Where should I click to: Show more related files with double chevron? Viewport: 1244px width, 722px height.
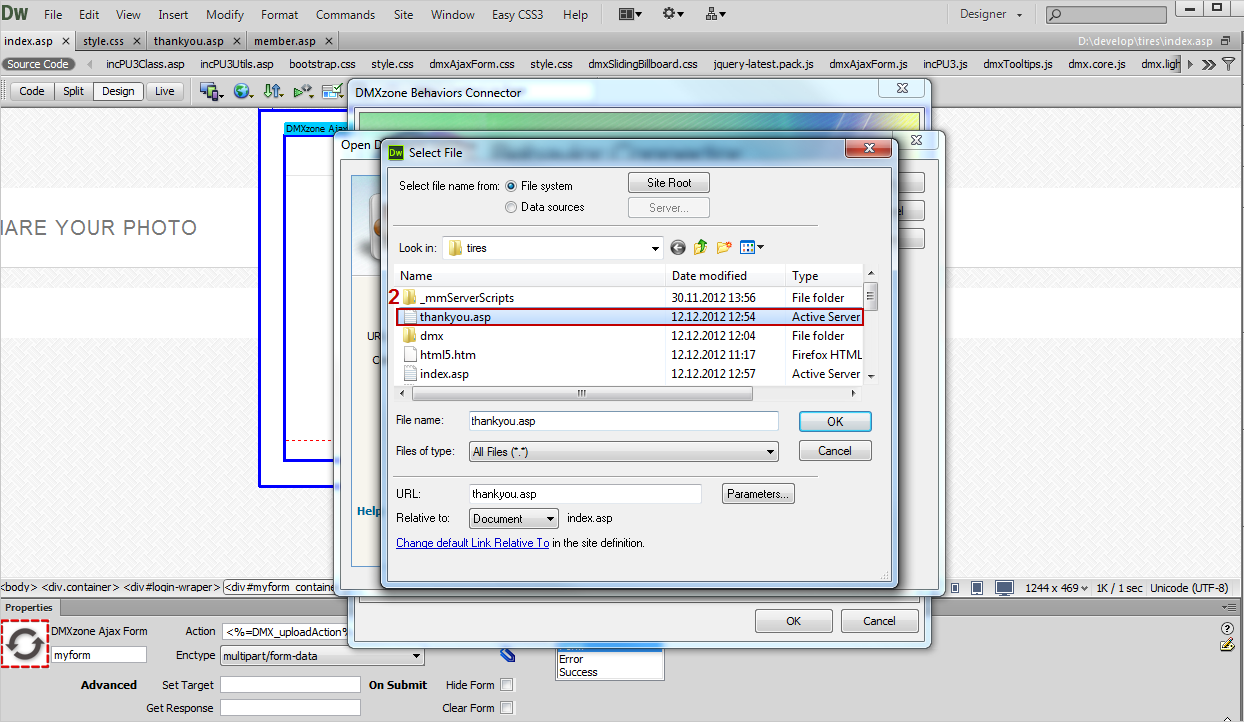coord(1209,64)
